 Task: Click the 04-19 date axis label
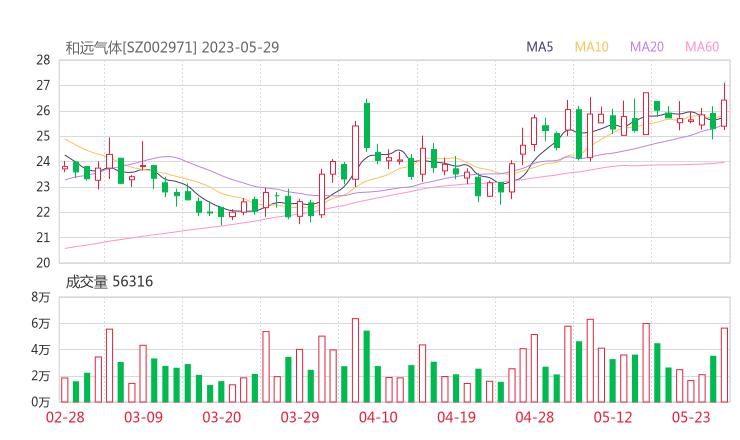point(456,417)
